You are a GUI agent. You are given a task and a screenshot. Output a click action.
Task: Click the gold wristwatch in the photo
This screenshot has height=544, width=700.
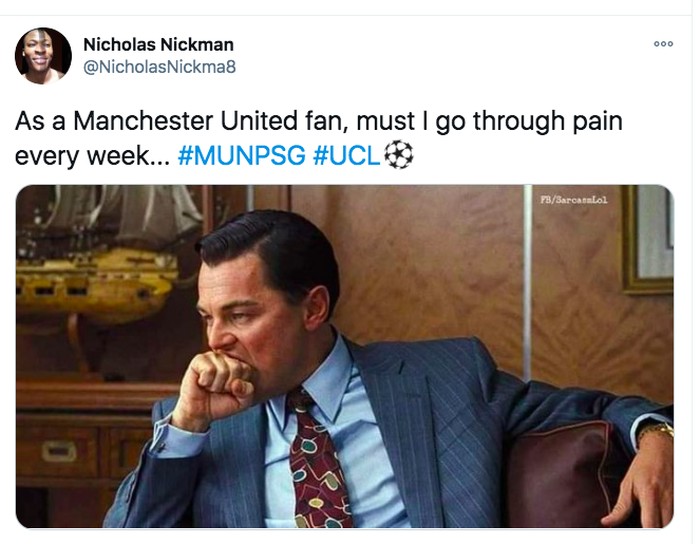point(655,432)
